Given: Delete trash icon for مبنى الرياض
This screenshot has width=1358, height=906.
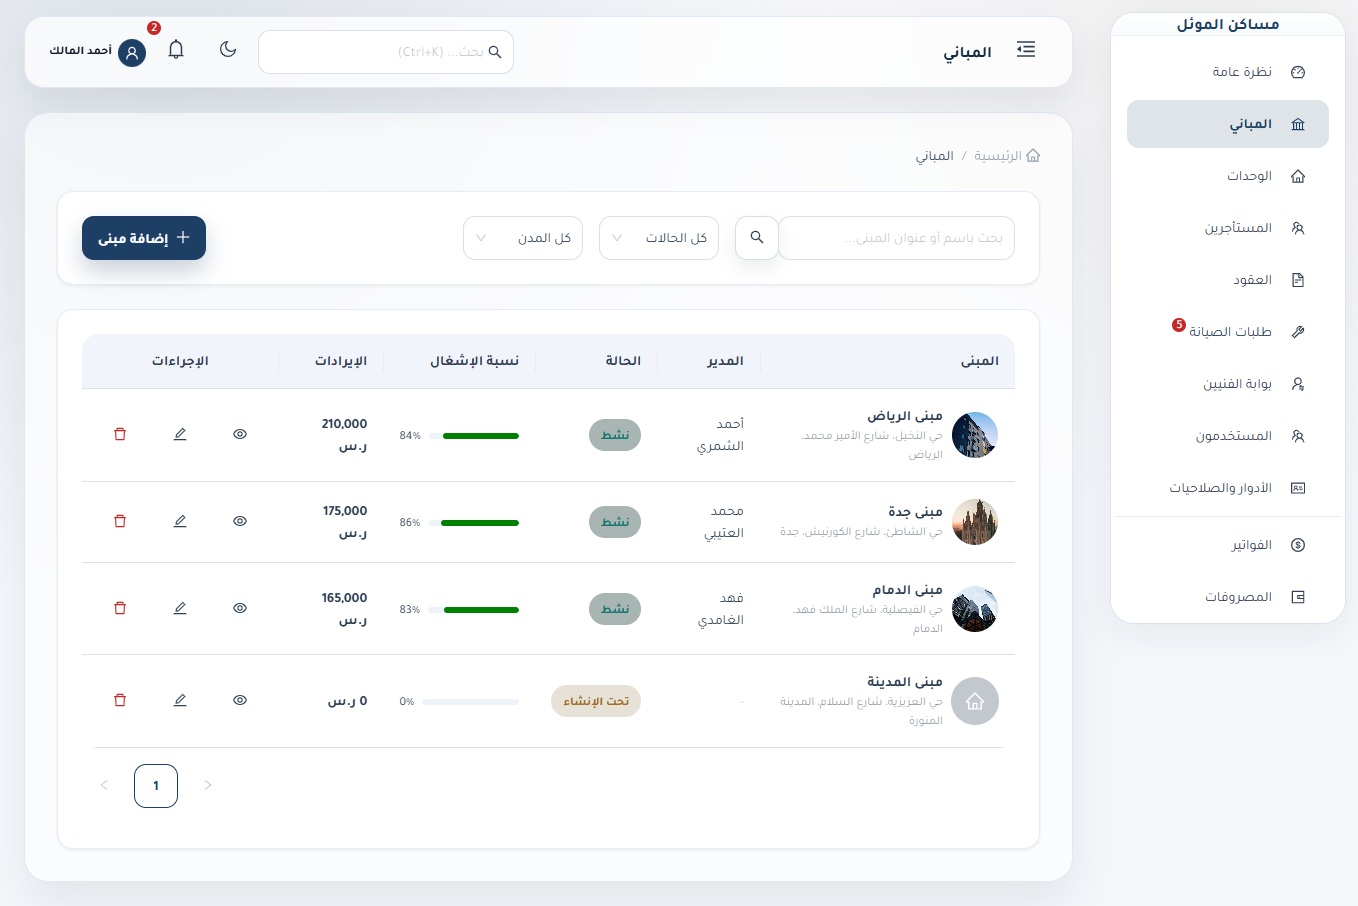Looking at the screenshot, I should click(120, 434).
